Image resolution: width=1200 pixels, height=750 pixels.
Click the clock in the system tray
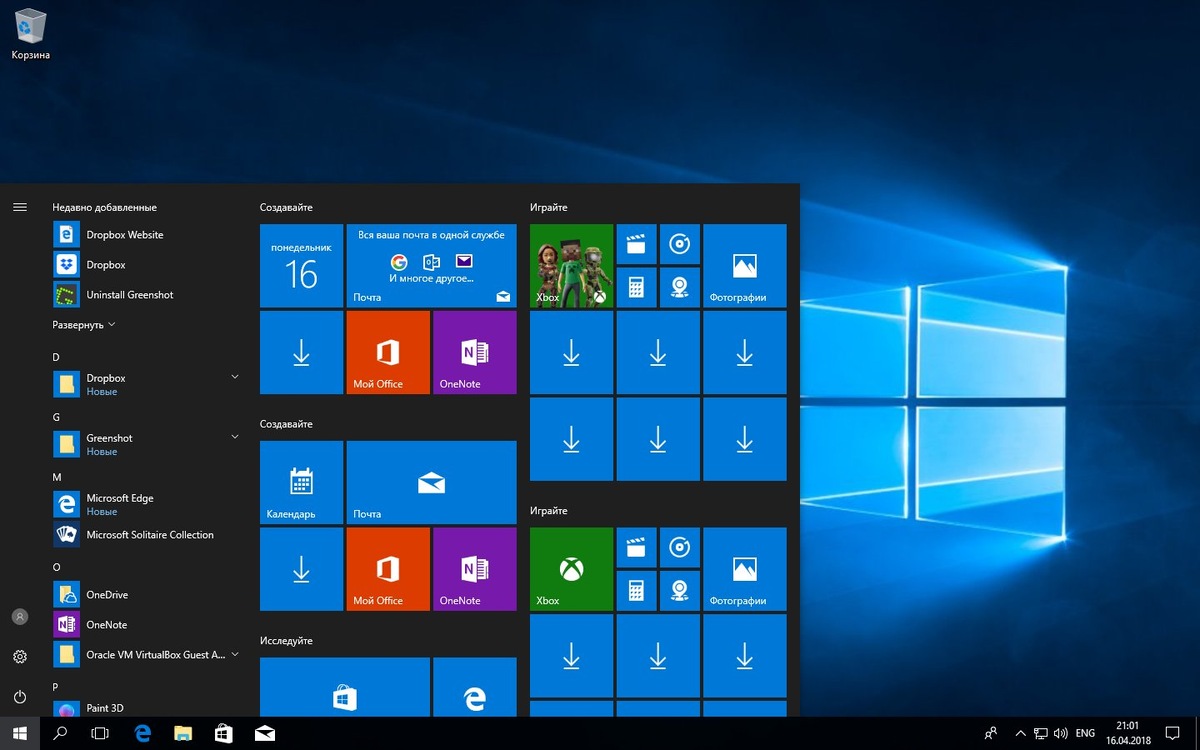pos(1126,732)
